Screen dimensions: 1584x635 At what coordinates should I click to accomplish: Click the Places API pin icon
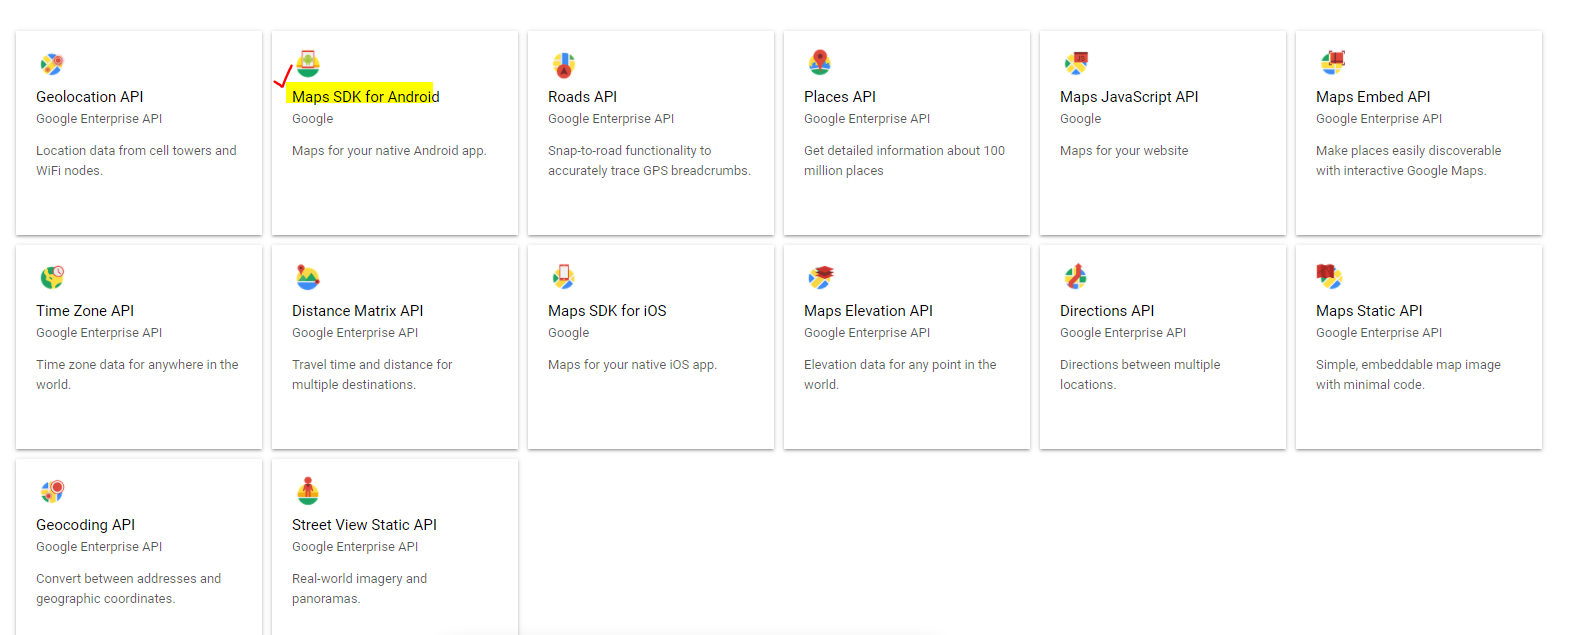pyautogui.click(x=820, y=63)
